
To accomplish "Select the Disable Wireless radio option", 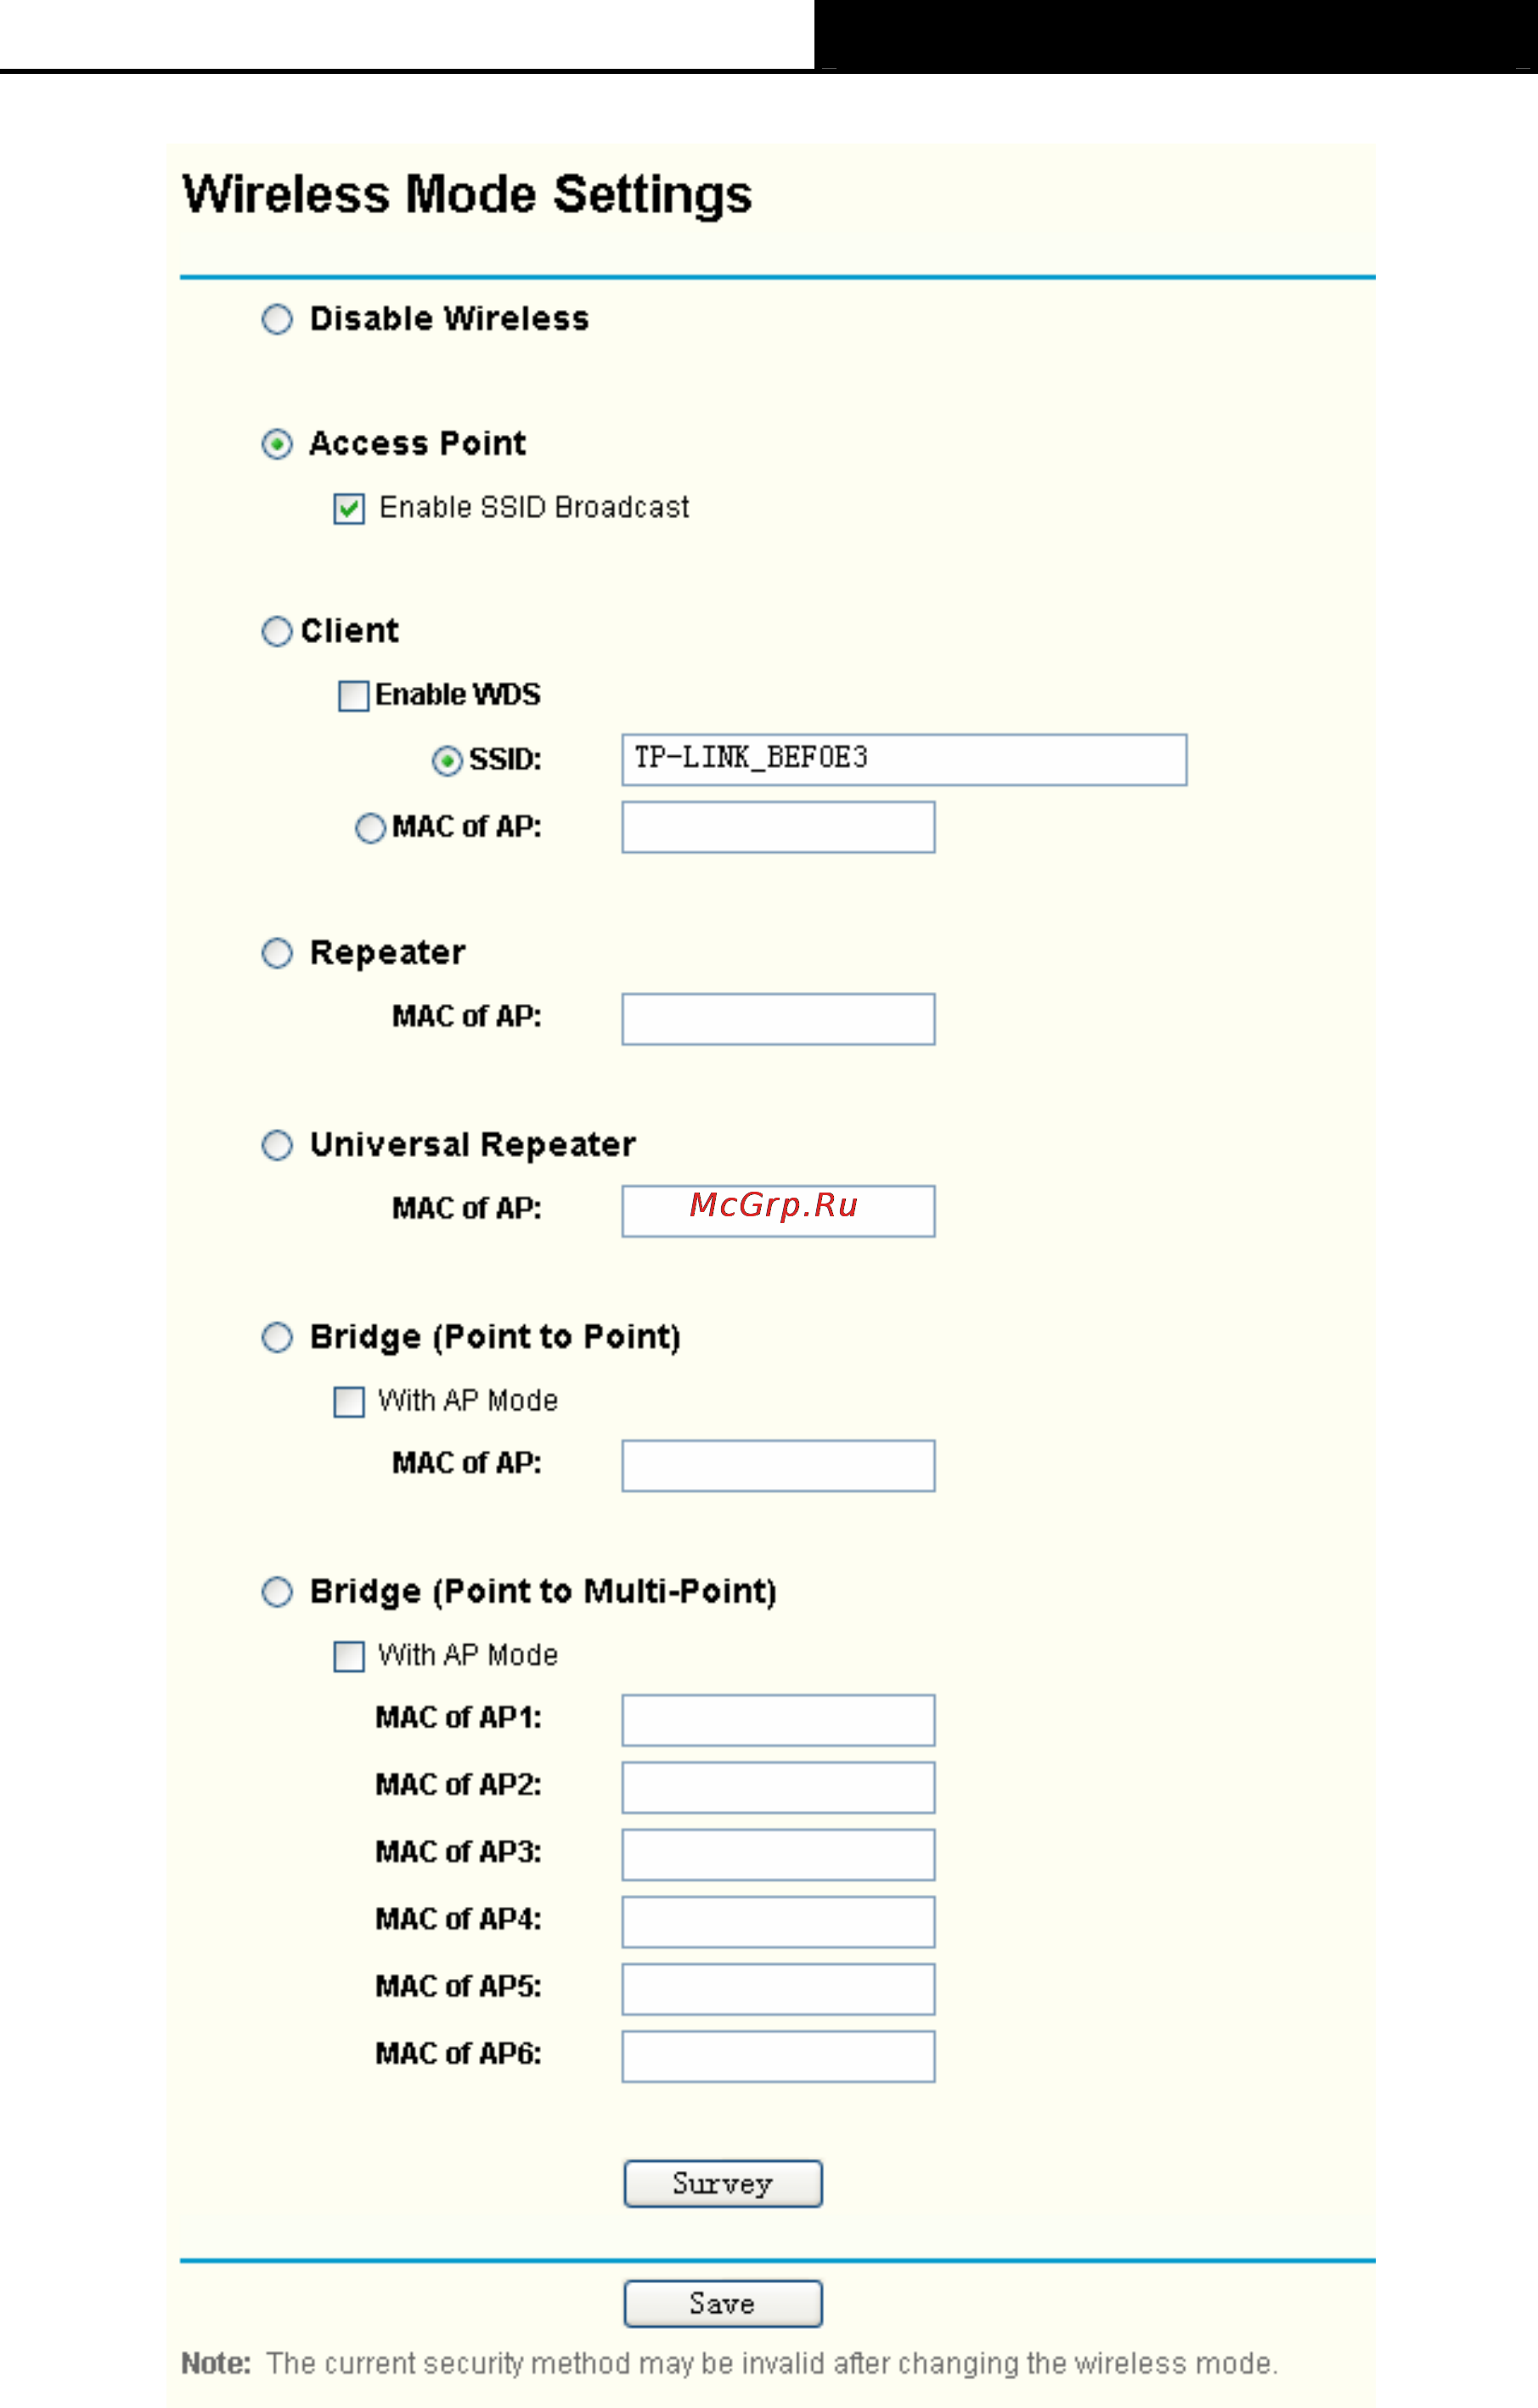I will [277, 320].
